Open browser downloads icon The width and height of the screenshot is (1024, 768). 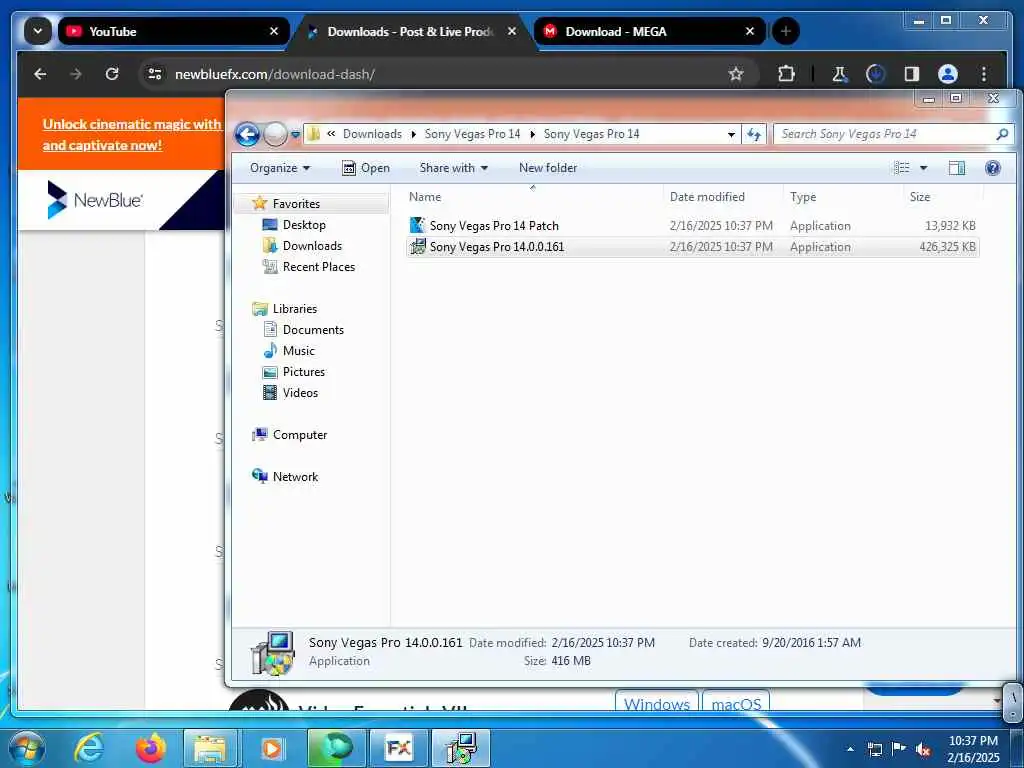coord(876,74)
